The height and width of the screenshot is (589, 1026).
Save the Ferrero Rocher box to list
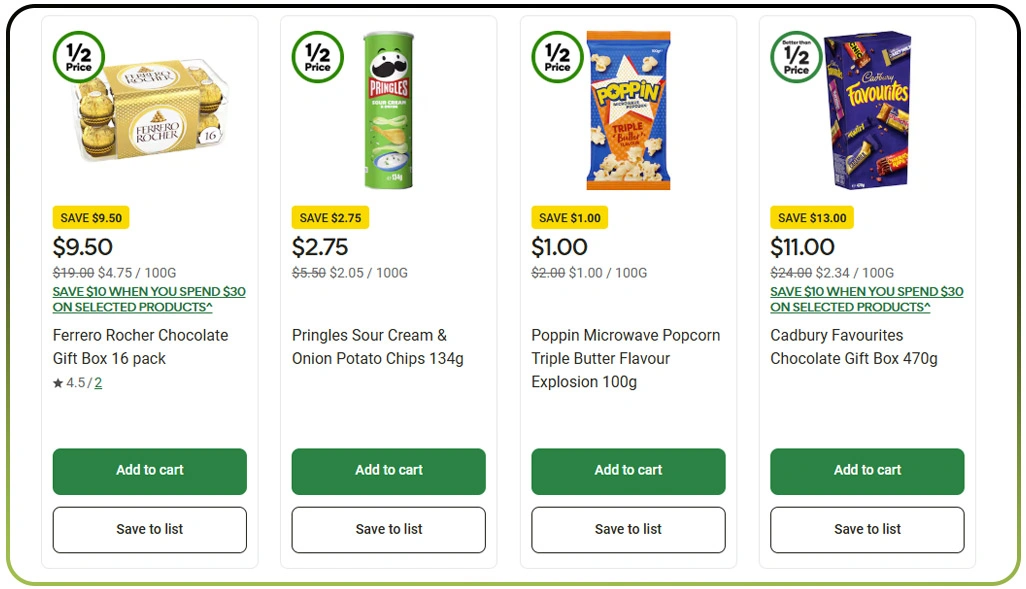click(149, 530)
